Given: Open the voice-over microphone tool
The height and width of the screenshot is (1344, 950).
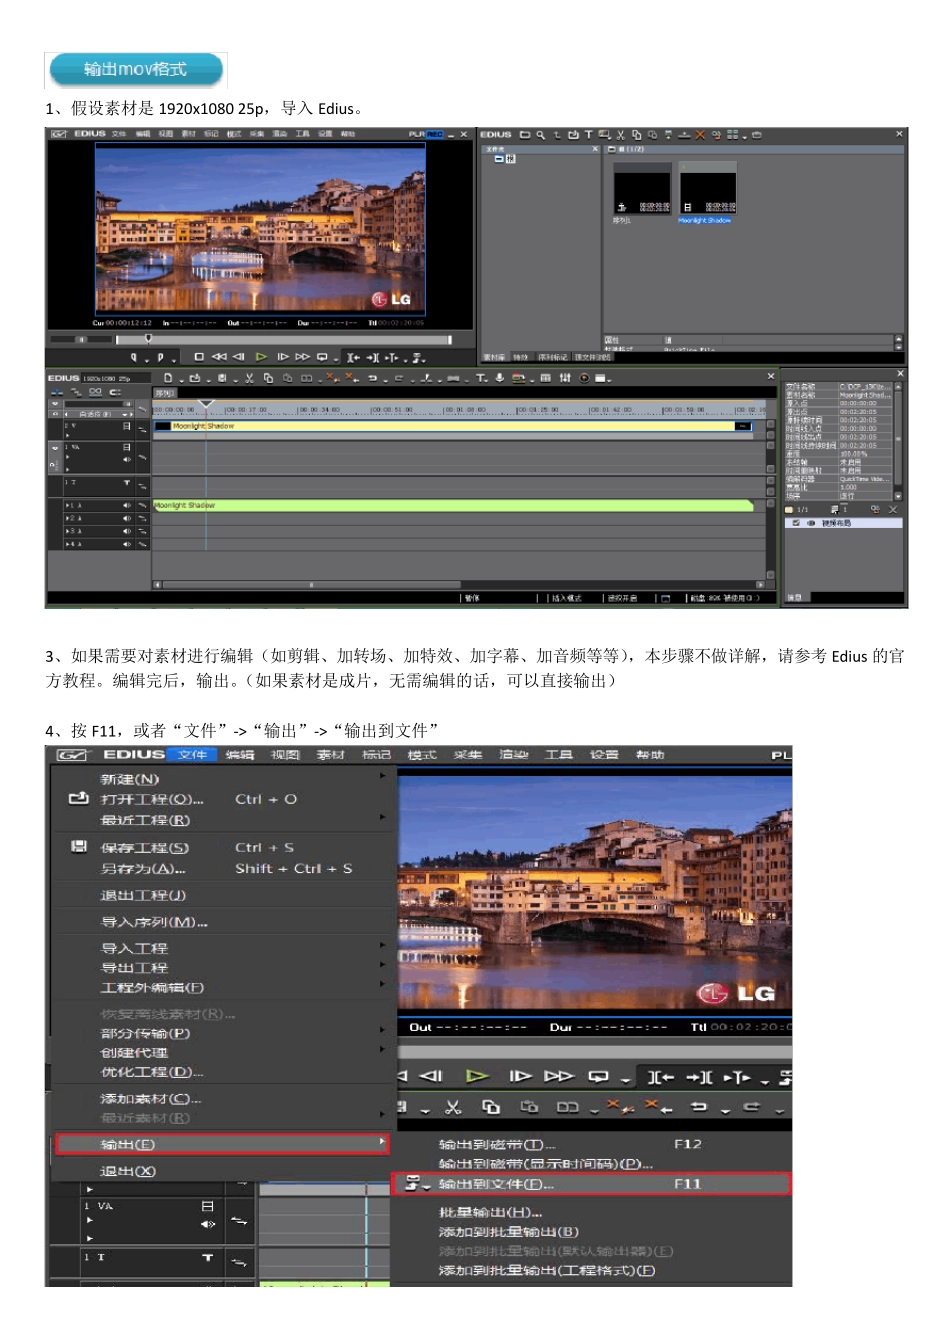Looking at the screenshot, I should (x=499, y=378).
